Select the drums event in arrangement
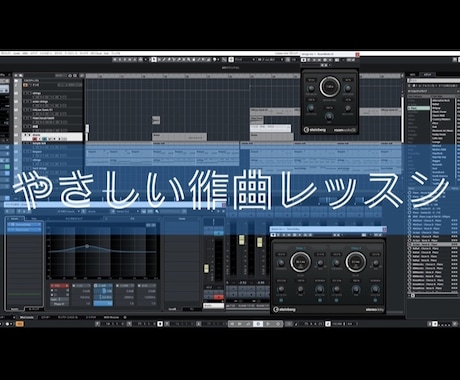 click(180, 136)
